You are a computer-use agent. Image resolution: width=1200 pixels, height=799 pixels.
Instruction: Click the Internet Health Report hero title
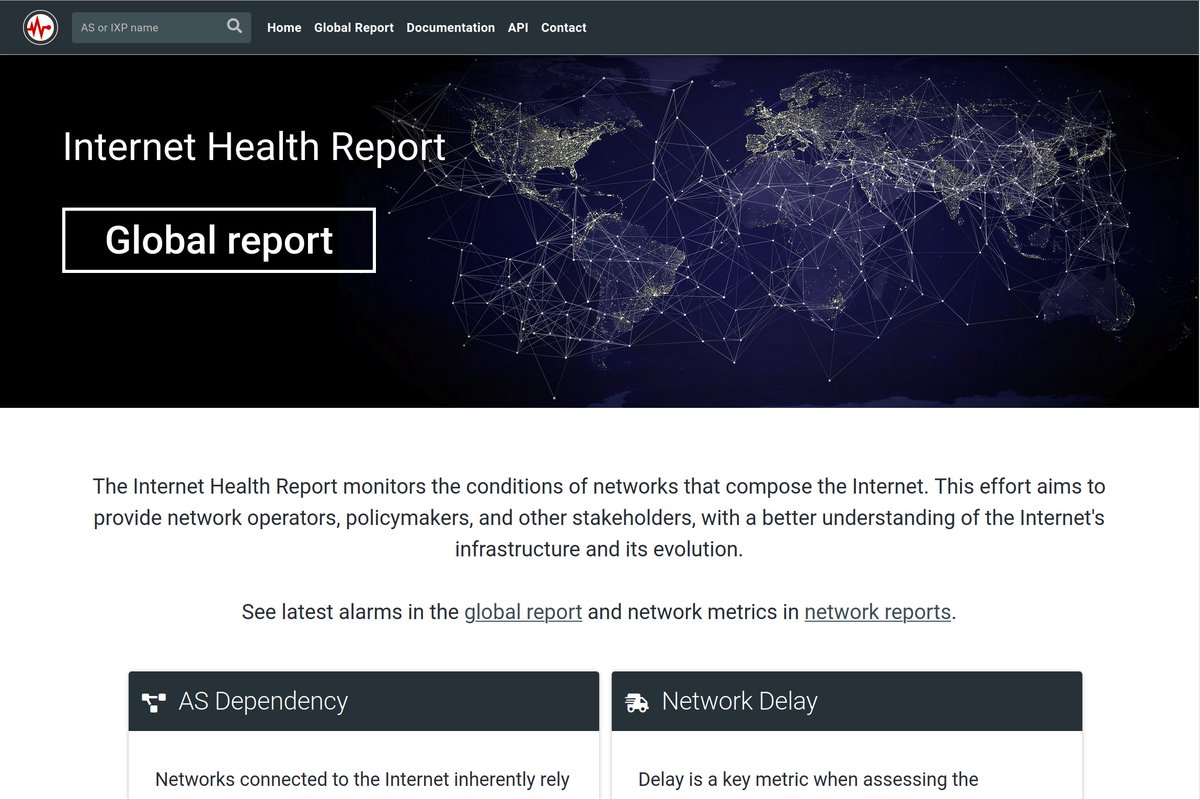pyautogui.click(x=254, y=147)
